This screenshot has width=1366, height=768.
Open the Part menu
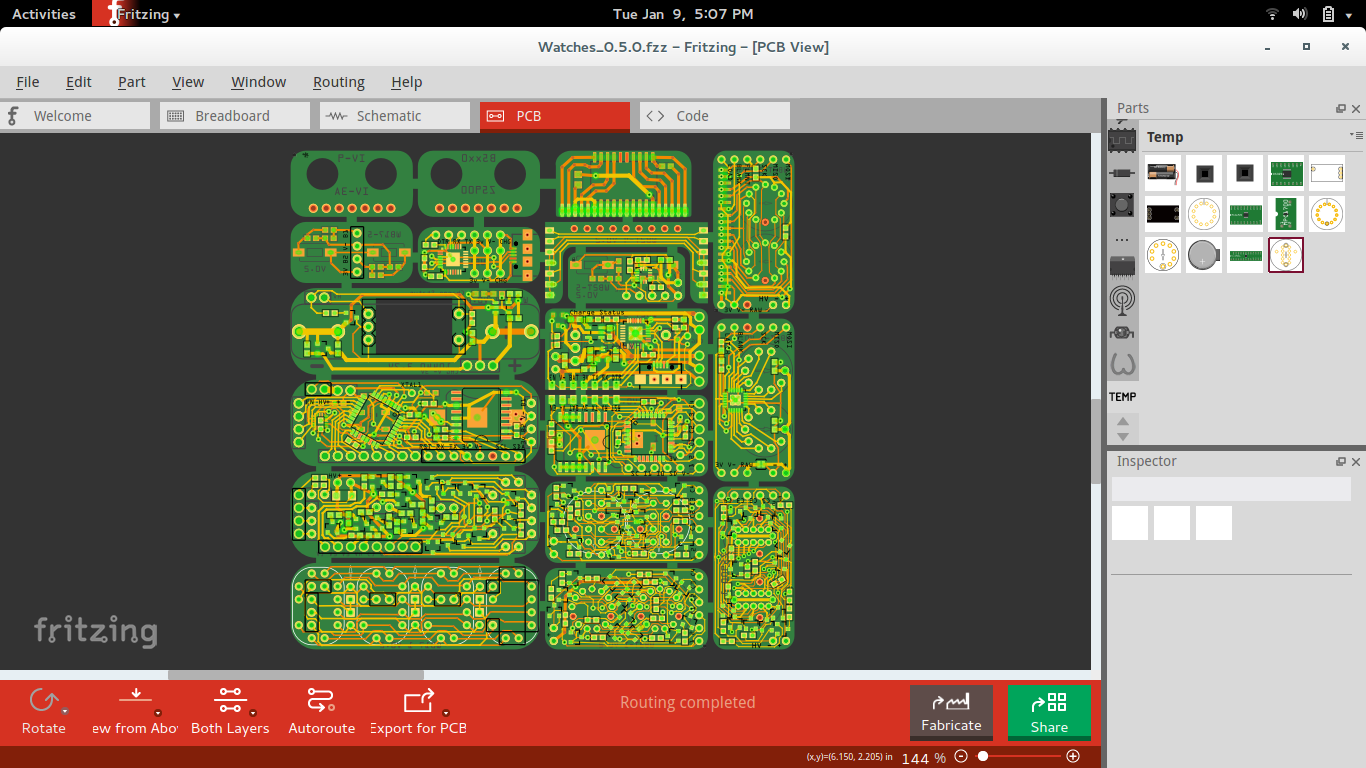pyautogui.click(x=132, y=82)
